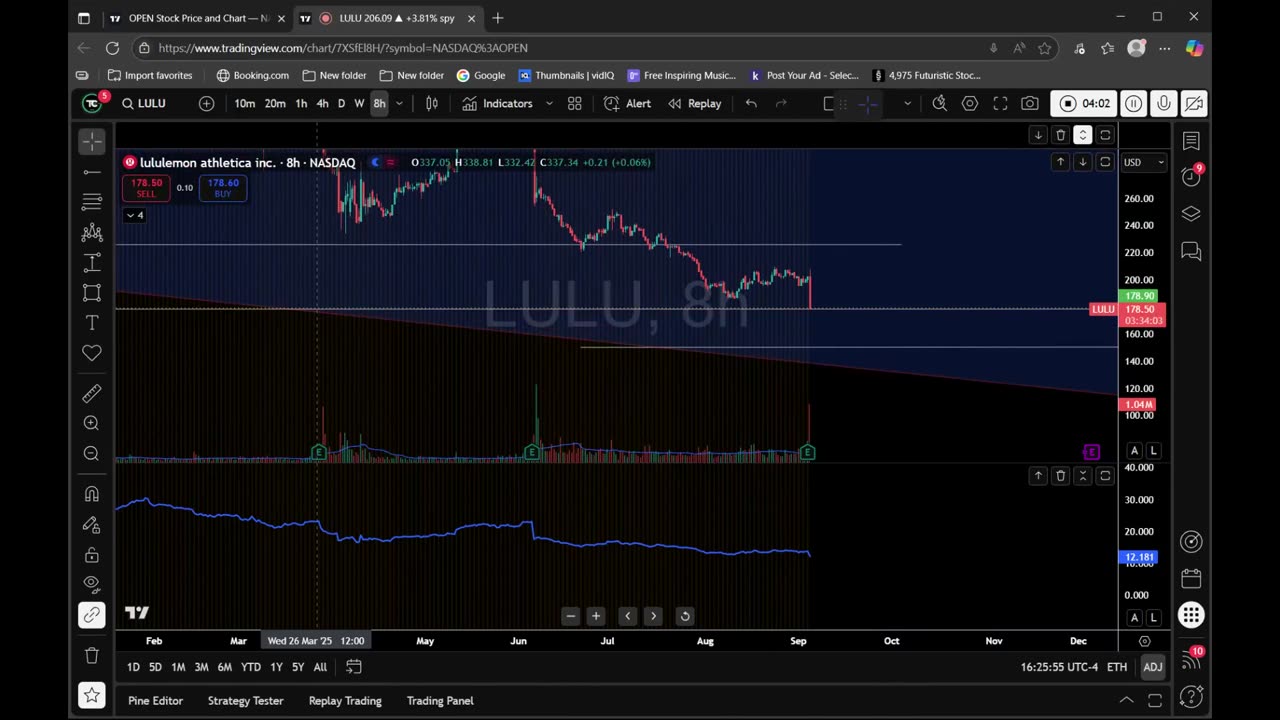Image resolution: width=1280 pixels, height=720 pixels.
Task: Select the trend line drawing tool
Action: (92, 172)
